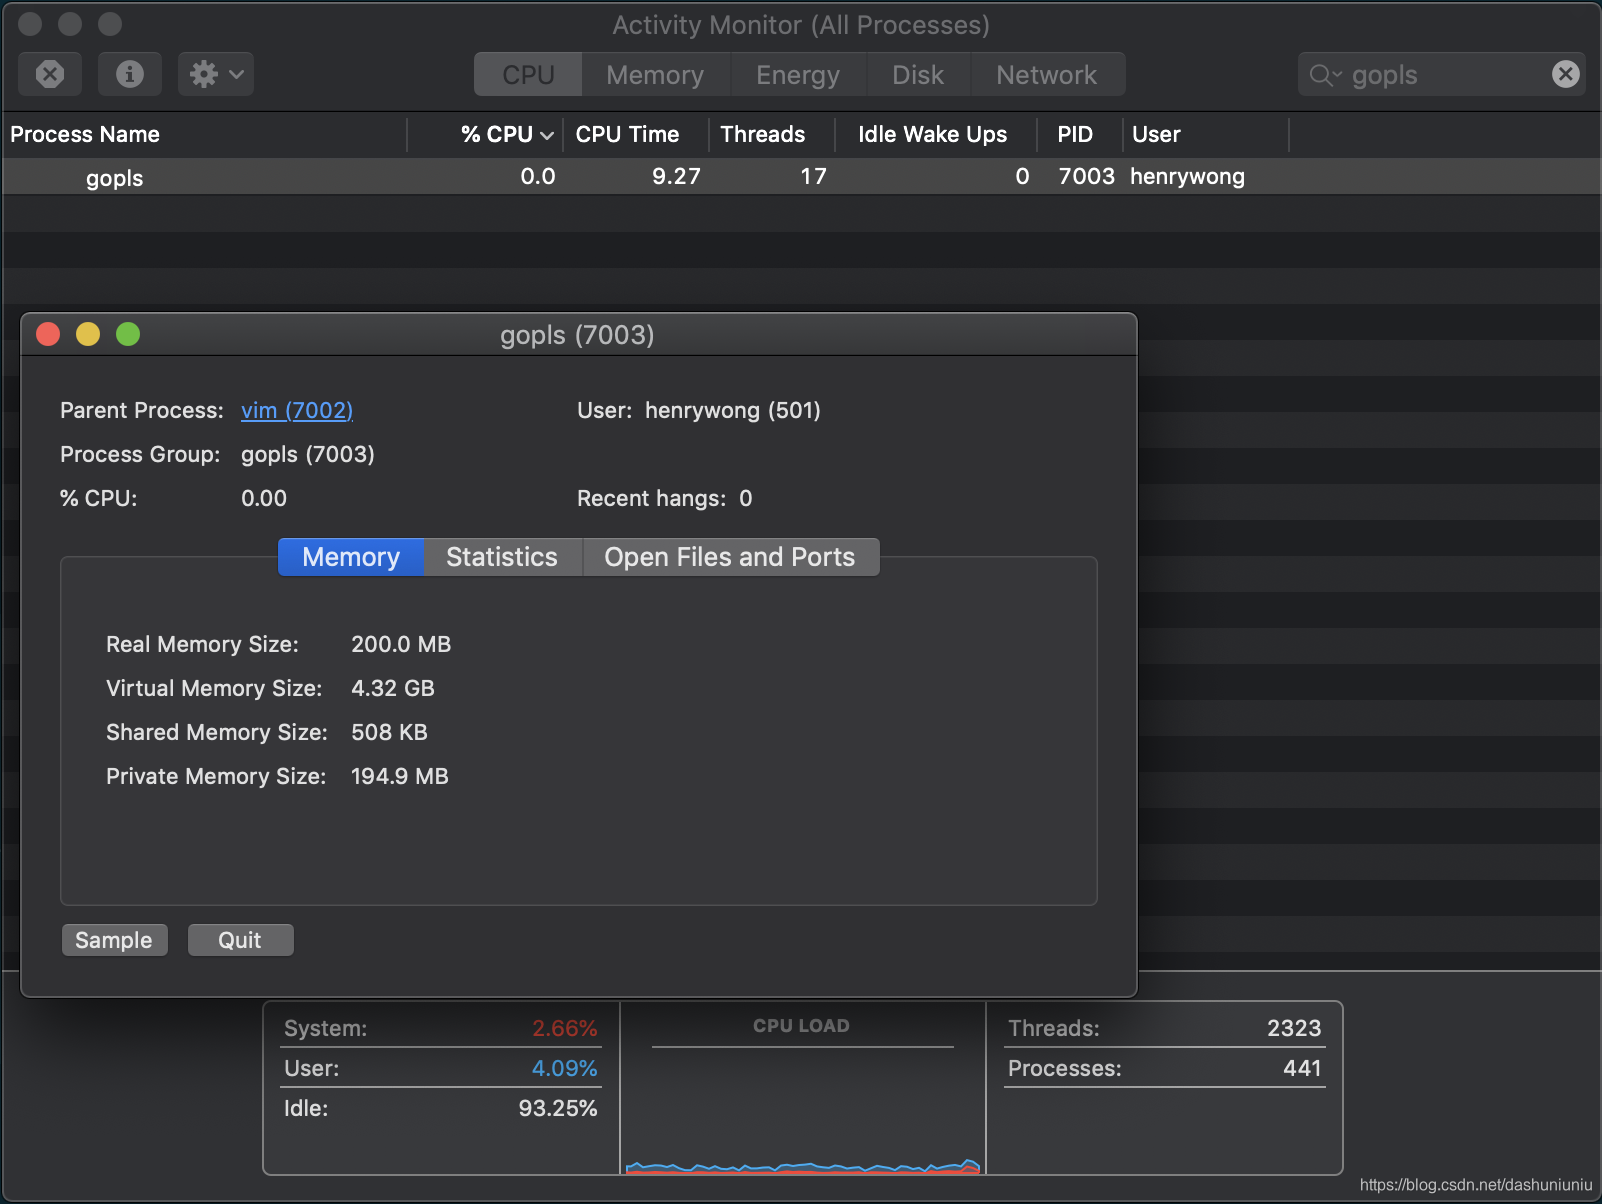
Task: Click henrywong in the process row
Action: click(1187, 177)
